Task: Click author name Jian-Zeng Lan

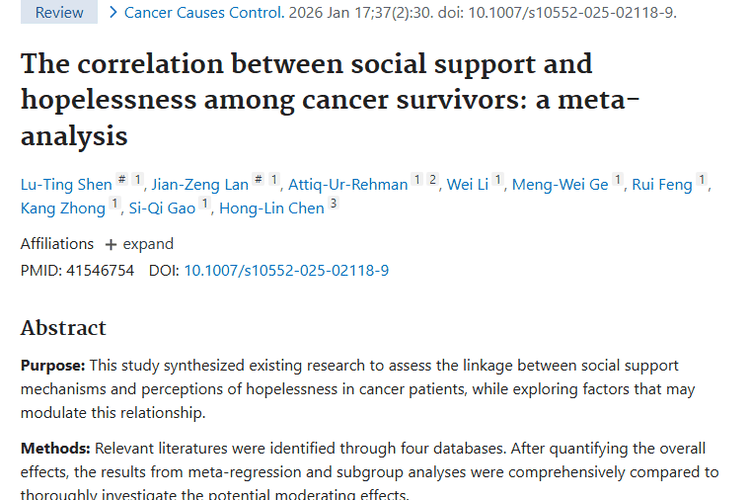Action: (201, 184)
